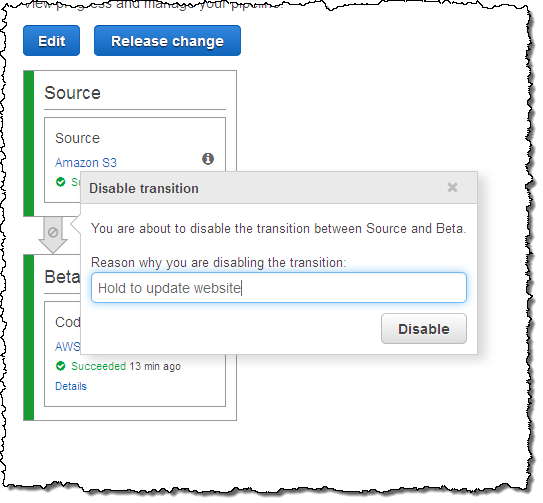543x503 pixels.
Task: Open the Amazon S3 provider link
Action: click(x=86, y=162)
